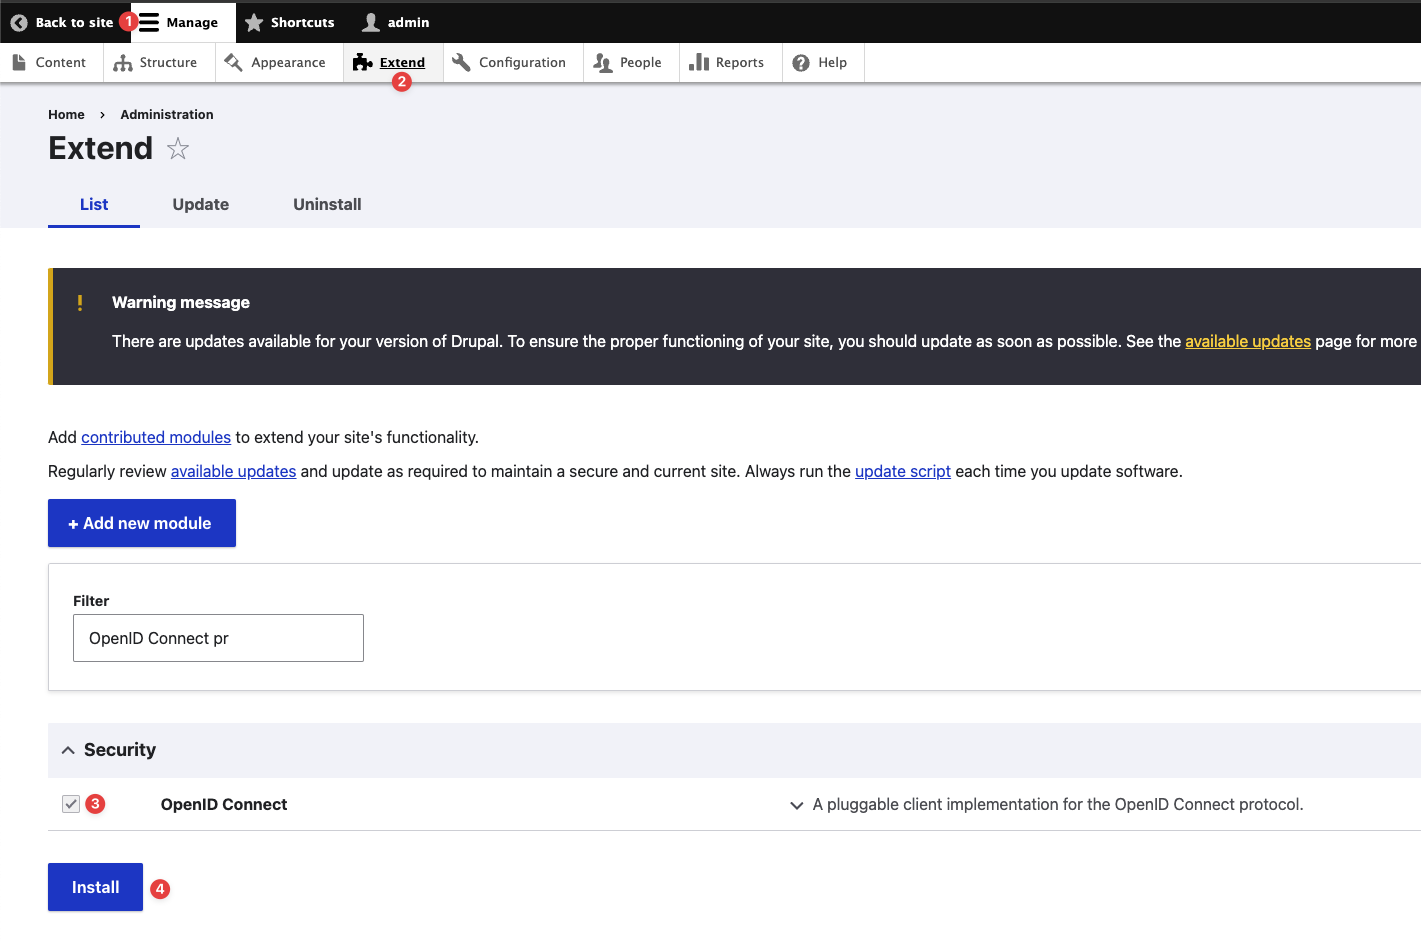This screenshot has height=941, width=1421.
Task: Follow the available updates link
Action: pyautogui.click(x=1248, y=341)
